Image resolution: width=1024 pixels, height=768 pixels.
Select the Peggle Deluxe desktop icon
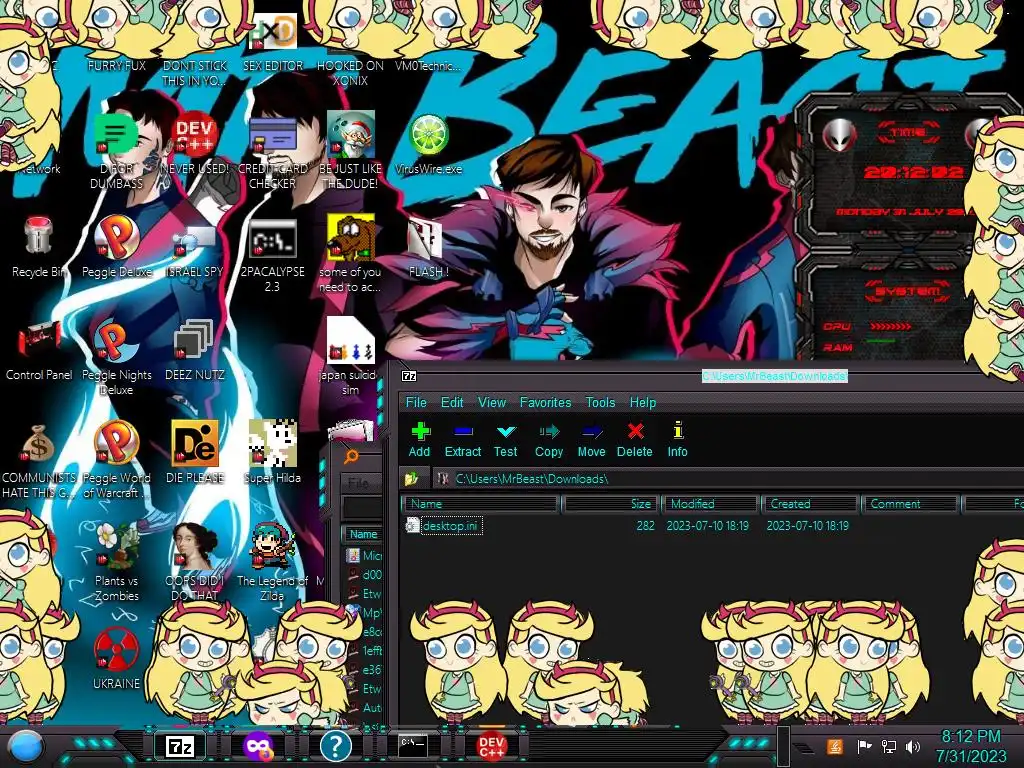click(117, 247)
